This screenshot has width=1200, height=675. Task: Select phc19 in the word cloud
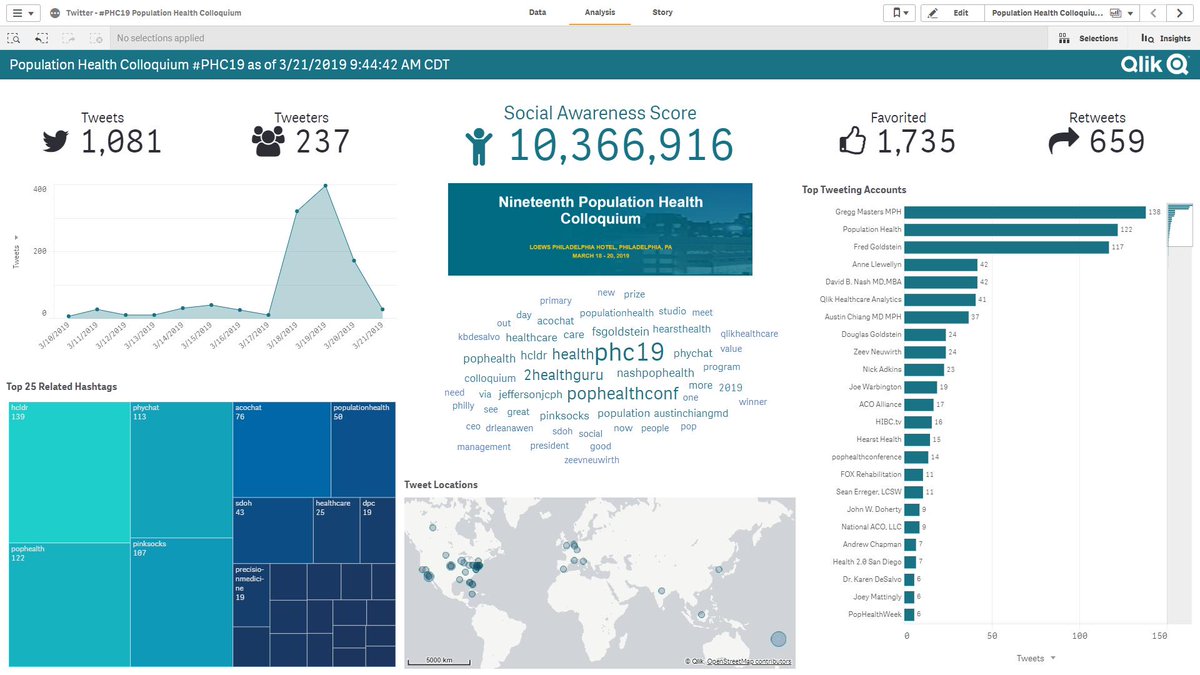pos(629,353)
